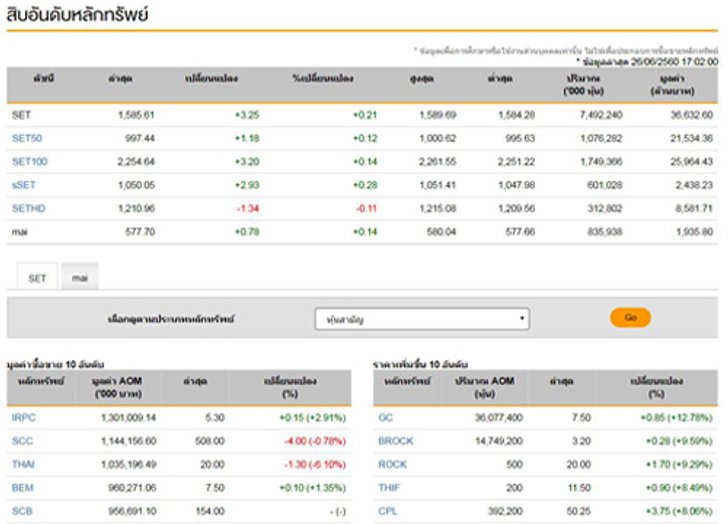Screen dimensions: 728x524
Task: Click the orange Go button
Action: click(630, 317)
